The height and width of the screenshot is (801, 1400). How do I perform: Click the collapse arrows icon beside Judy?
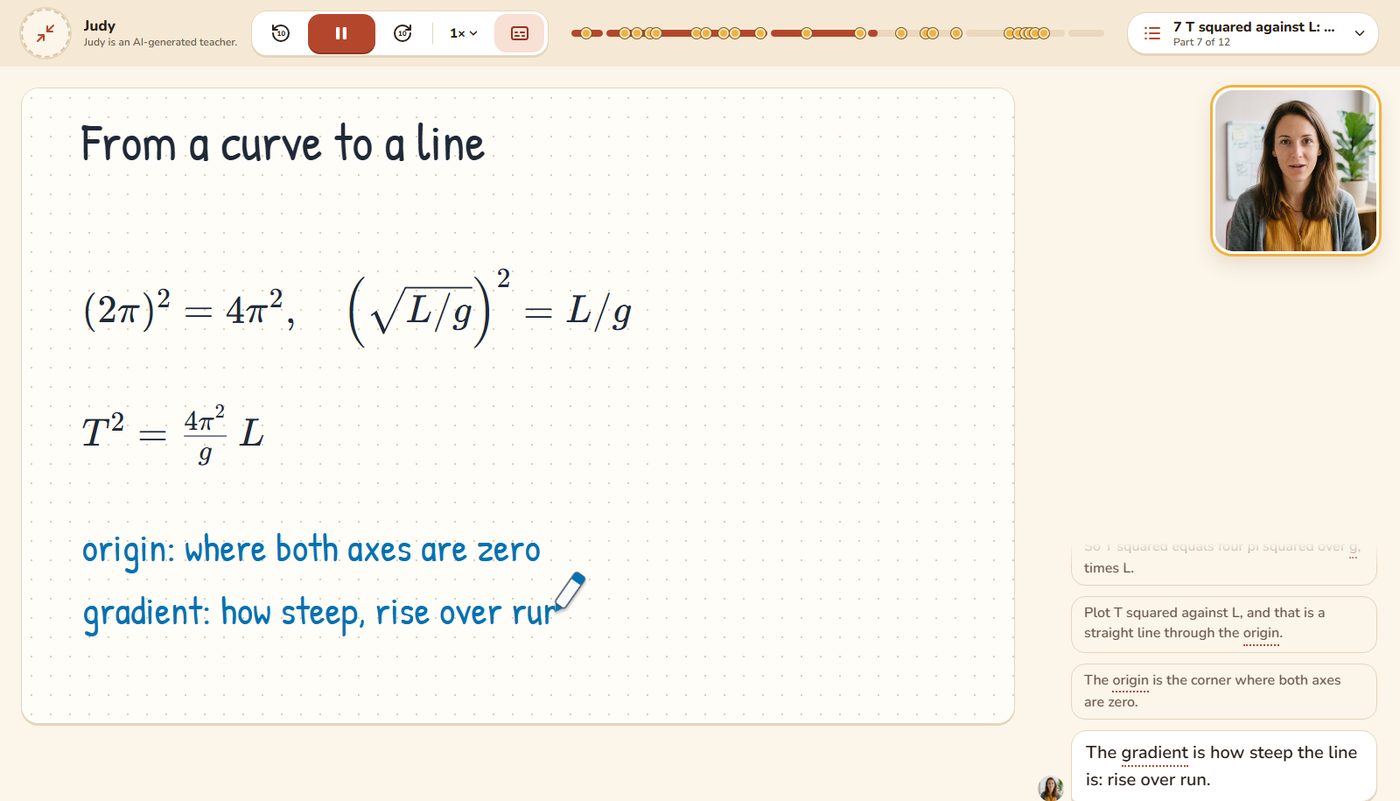[45, 33]
